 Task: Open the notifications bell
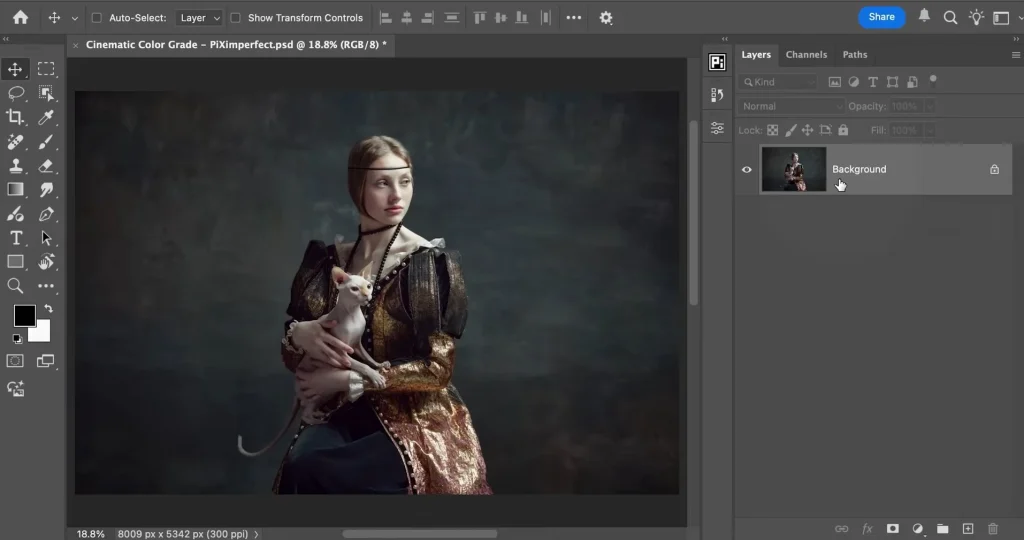pyautogui.click(x=924, y=16)
